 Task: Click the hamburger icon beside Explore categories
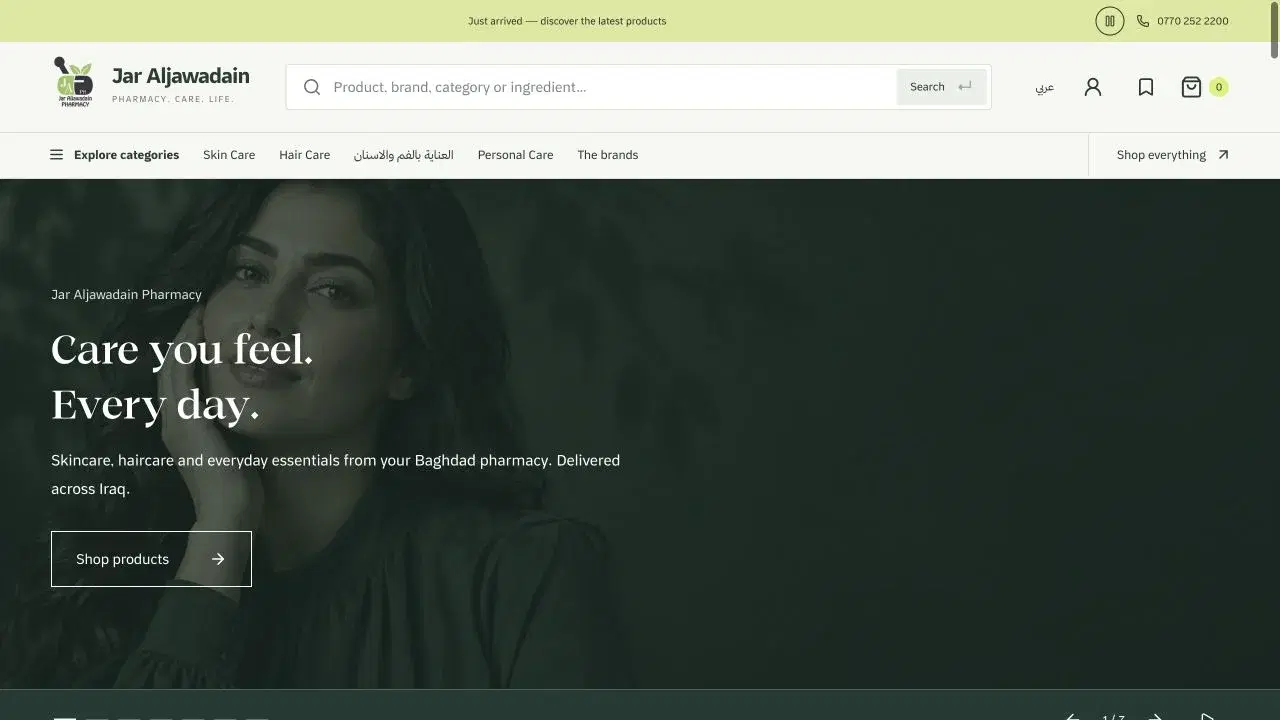coord(56,155)
